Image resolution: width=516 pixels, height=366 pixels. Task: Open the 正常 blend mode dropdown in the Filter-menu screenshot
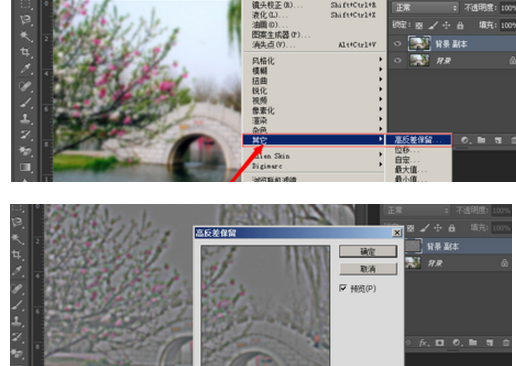[x=425, y=7]
